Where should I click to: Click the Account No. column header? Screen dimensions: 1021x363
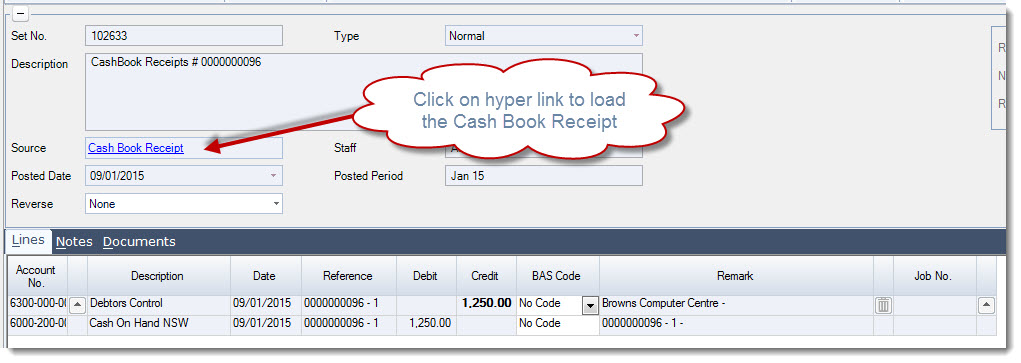click(36, 276)
